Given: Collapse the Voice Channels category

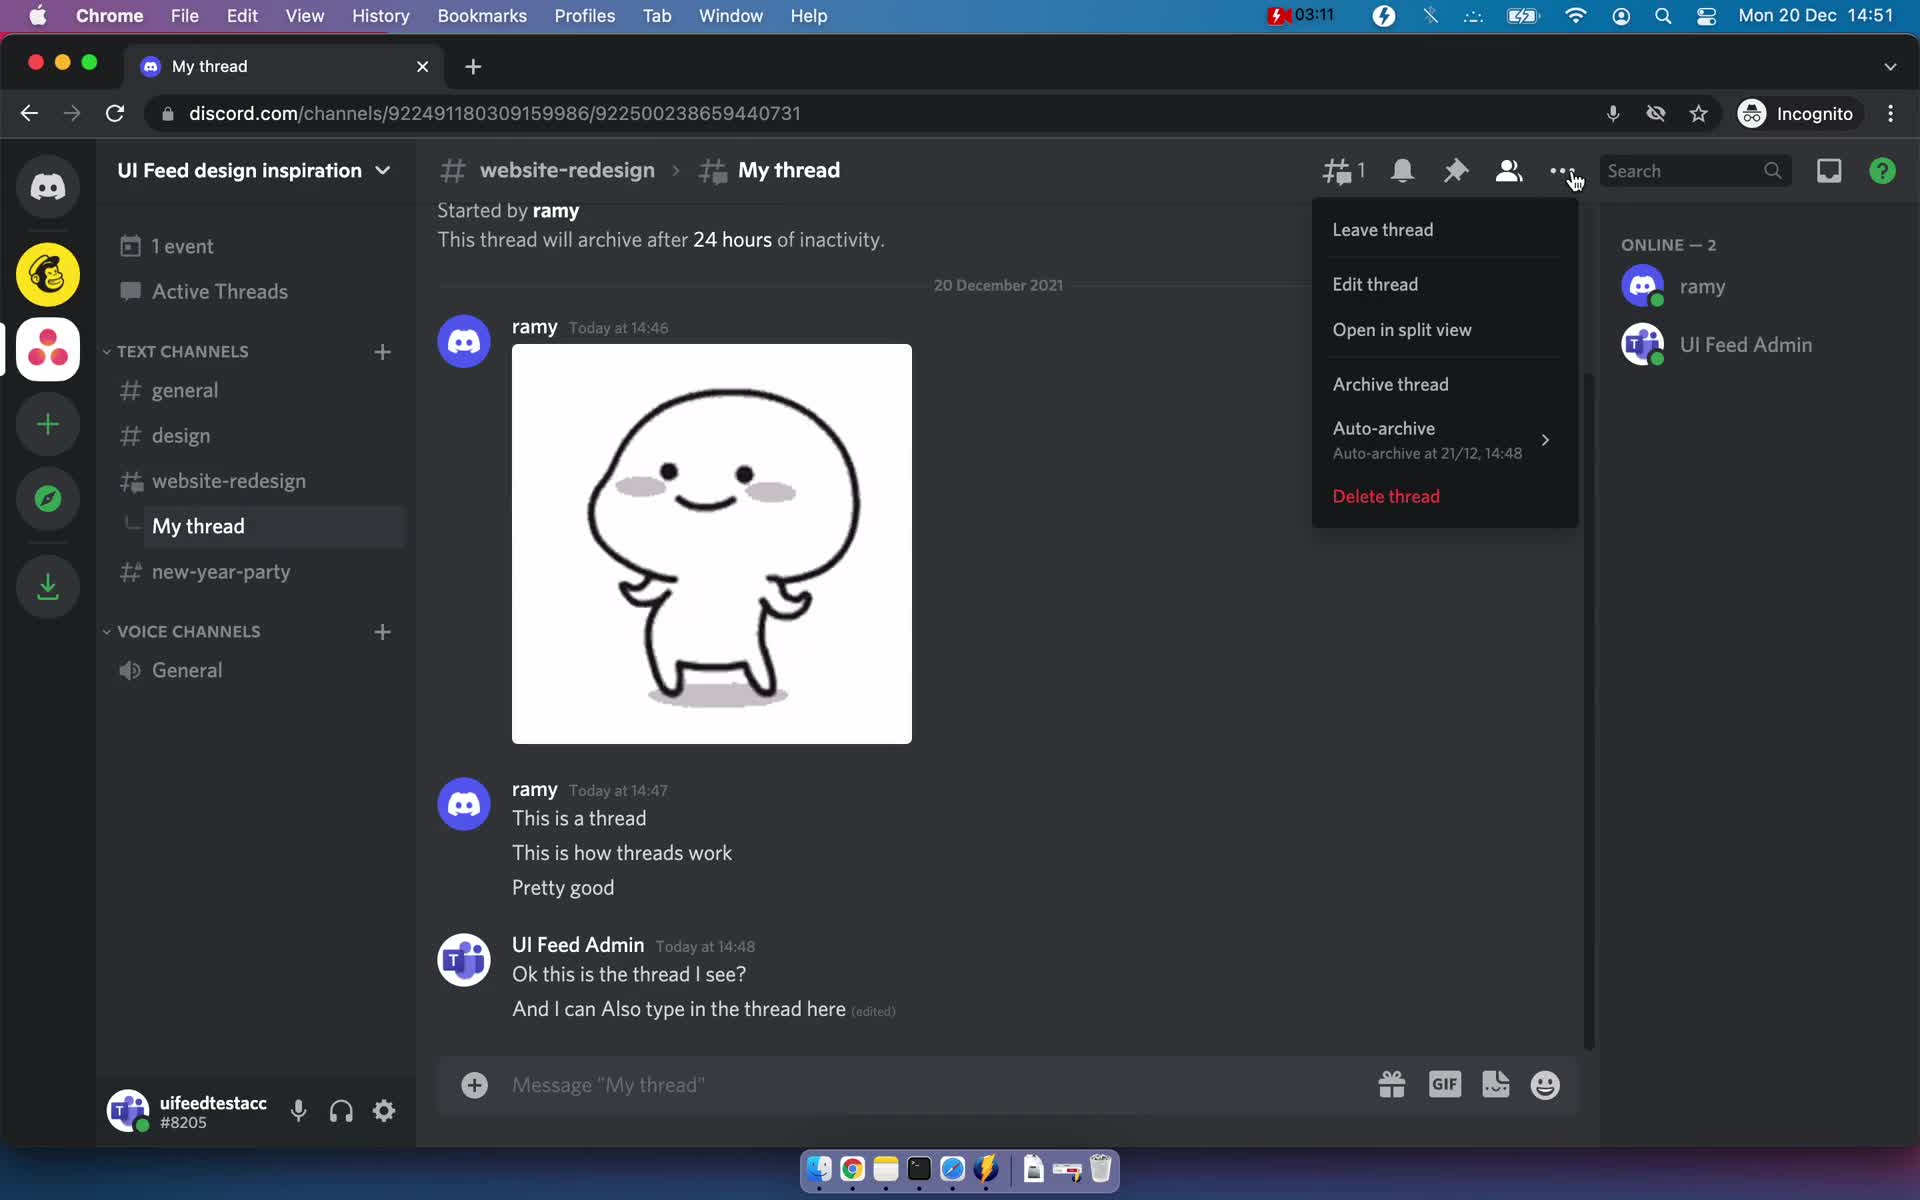Looking at the screenshot, I should point(182,632).
